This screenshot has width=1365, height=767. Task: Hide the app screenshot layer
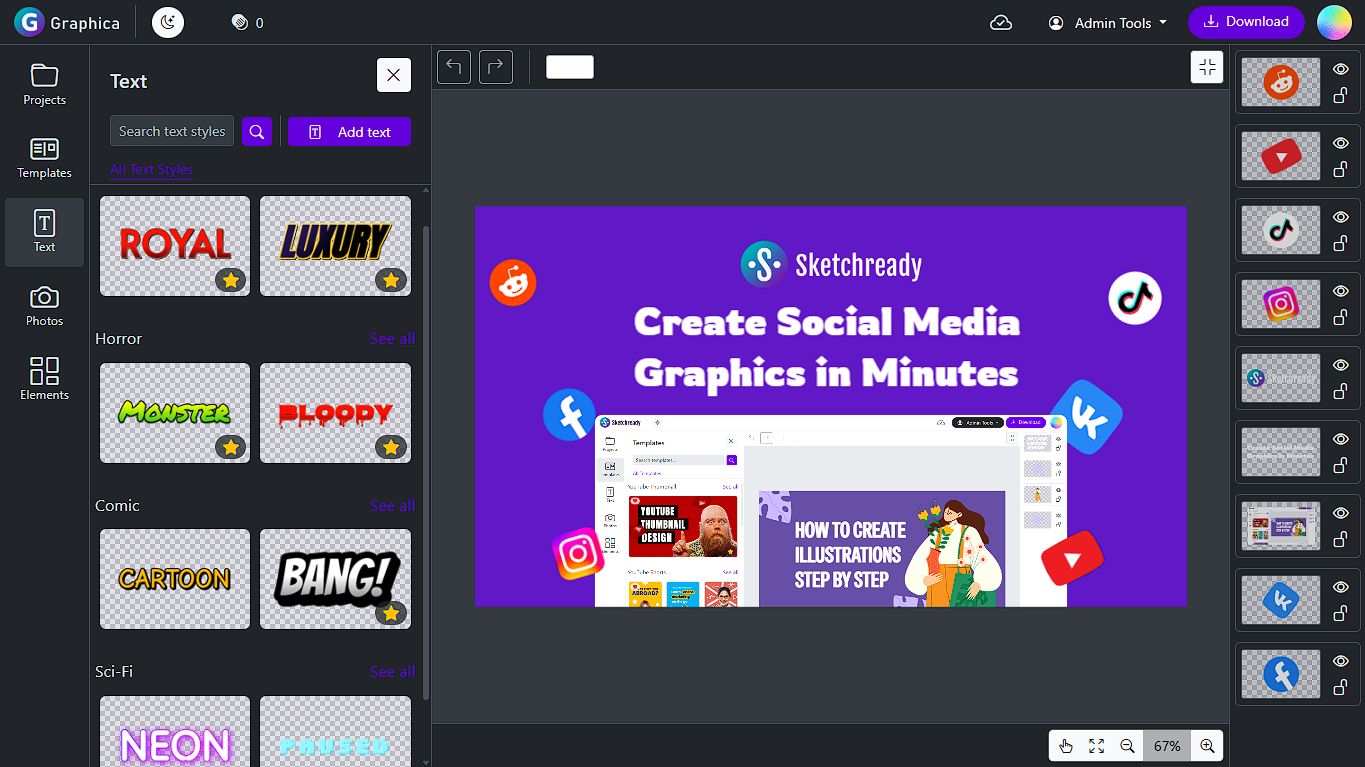[x=1341, y=514]
